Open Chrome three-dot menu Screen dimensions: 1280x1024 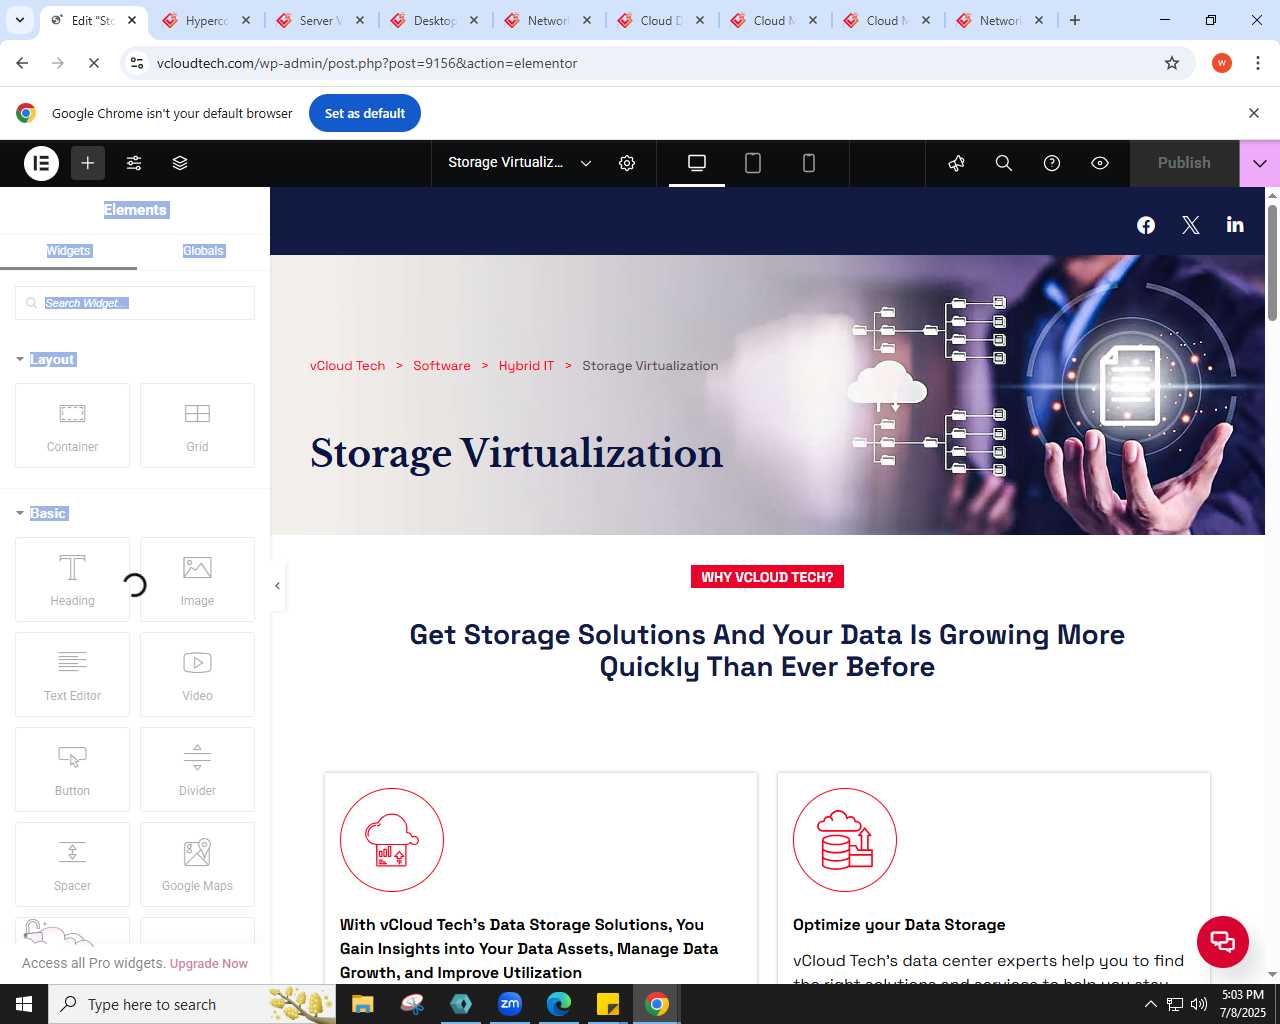tap(1258, 63)
